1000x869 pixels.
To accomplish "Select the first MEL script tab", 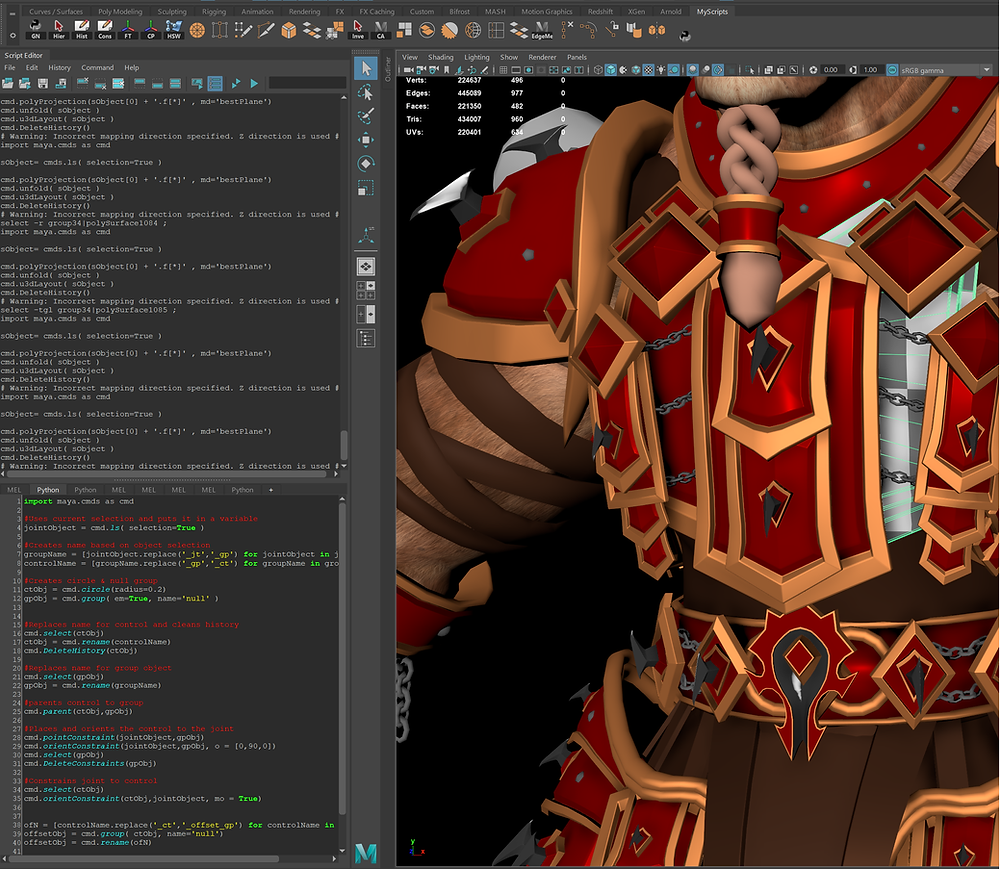I will [14, 490].
